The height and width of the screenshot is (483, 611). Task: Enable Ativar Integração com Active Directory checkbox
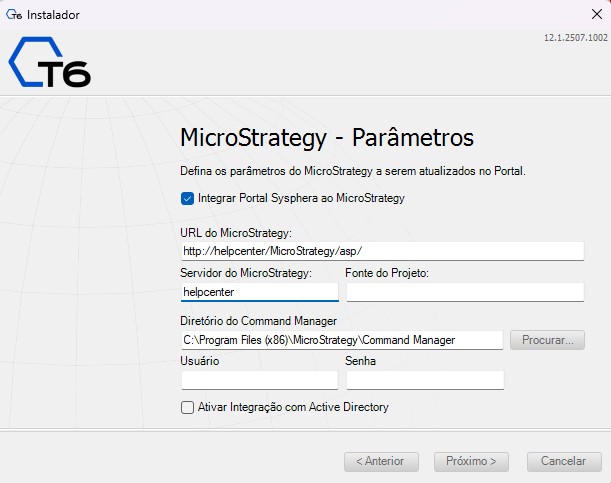(187, 407)
